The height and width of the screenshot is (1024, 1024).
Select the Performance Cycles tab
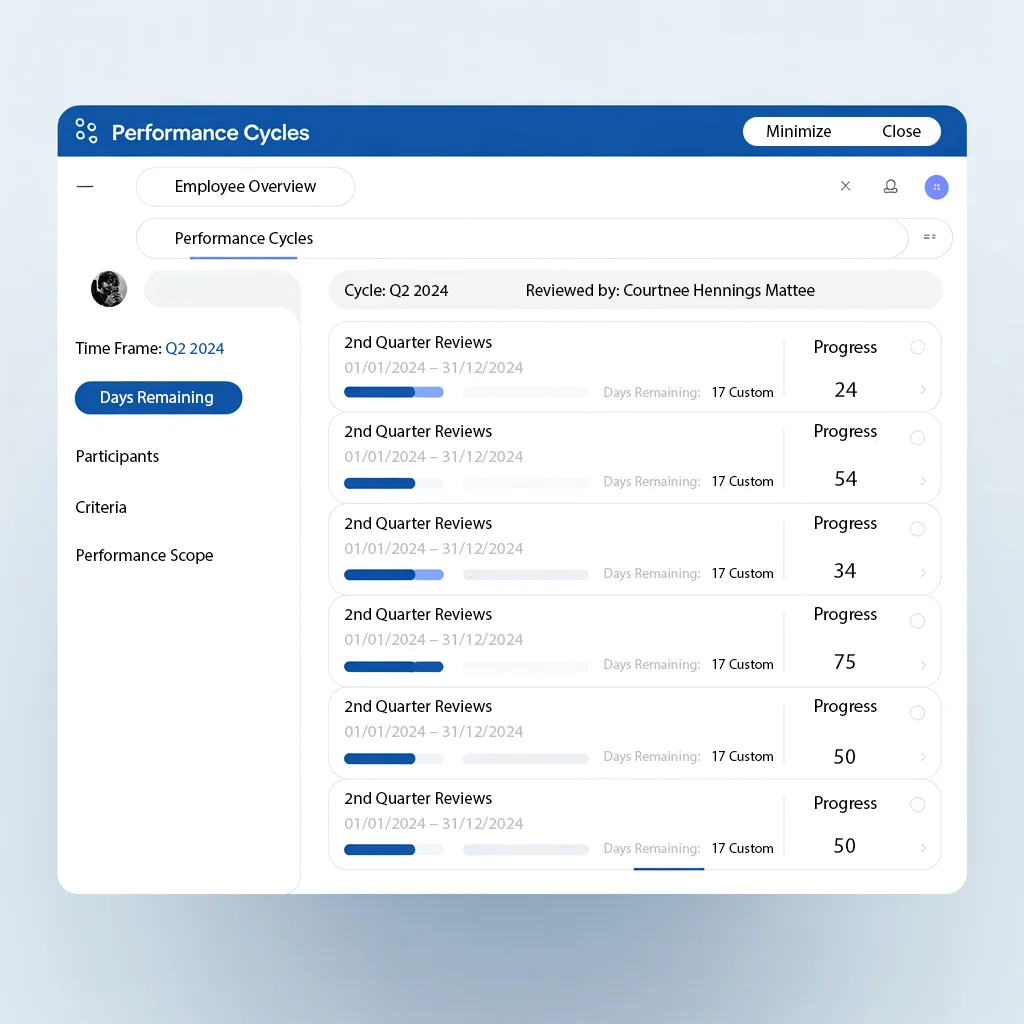(x=244, y=239)
